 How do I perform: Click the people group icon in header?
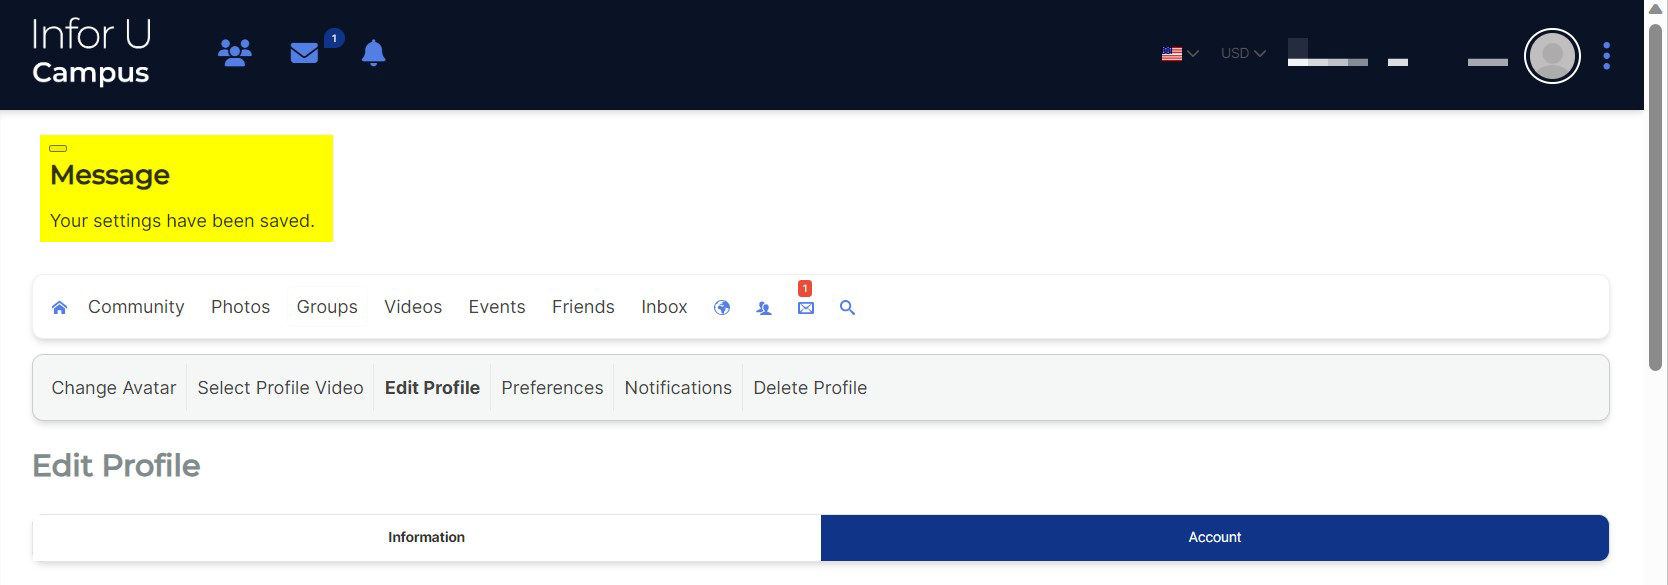pyautogui.click(x=235, y=53)
